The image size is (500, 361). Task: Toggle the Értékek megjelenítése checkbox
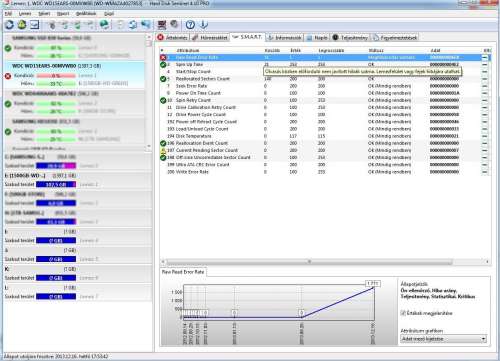(x=403, y=313)
